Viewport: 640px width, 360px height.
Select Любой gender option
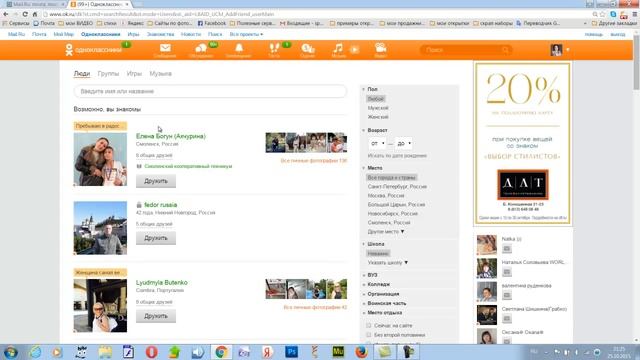coord(376,99)
